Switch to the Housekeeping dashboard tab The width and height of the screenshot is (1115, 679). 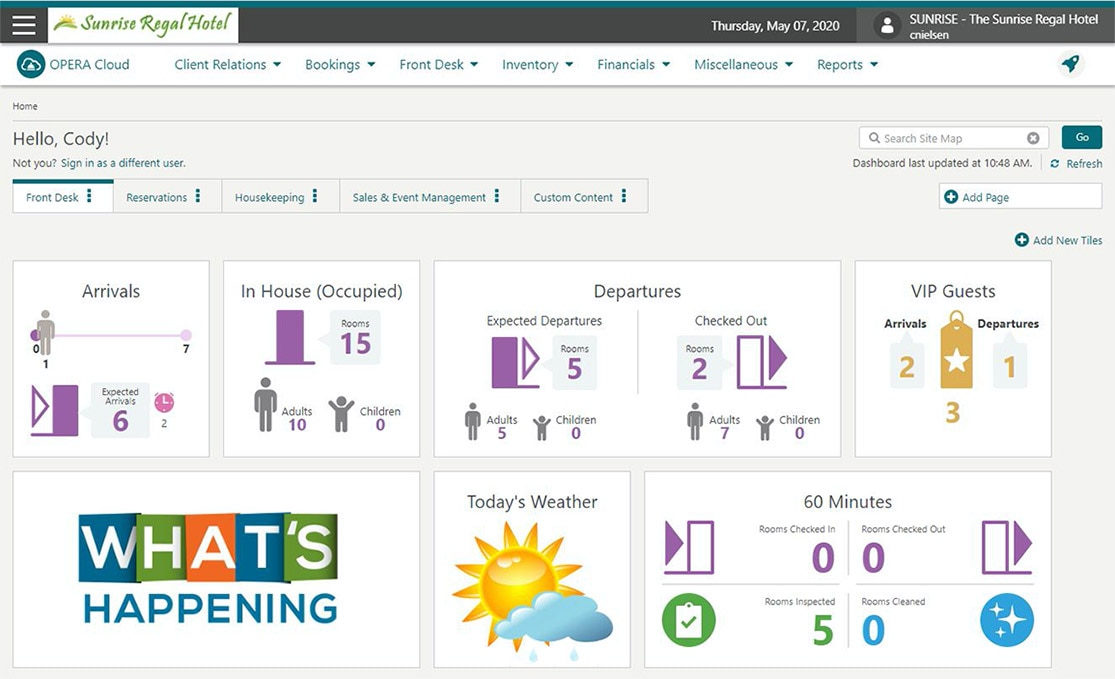[x=269, y=198]
